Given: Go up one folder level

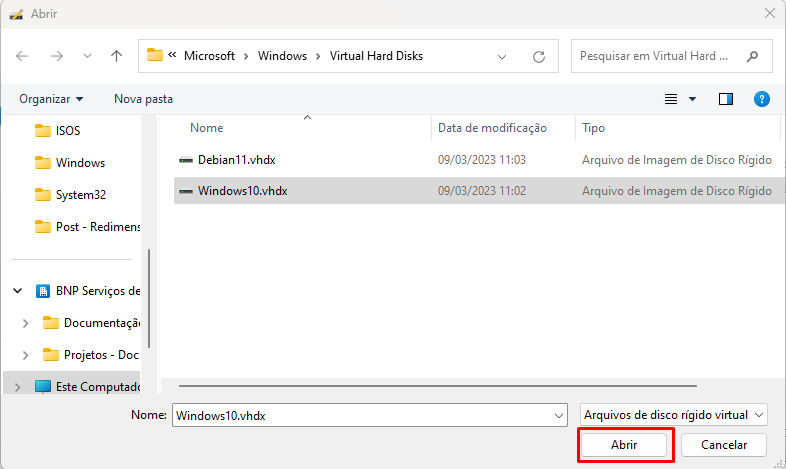Looking at the screenshot, I should click(x=116, y=56).
